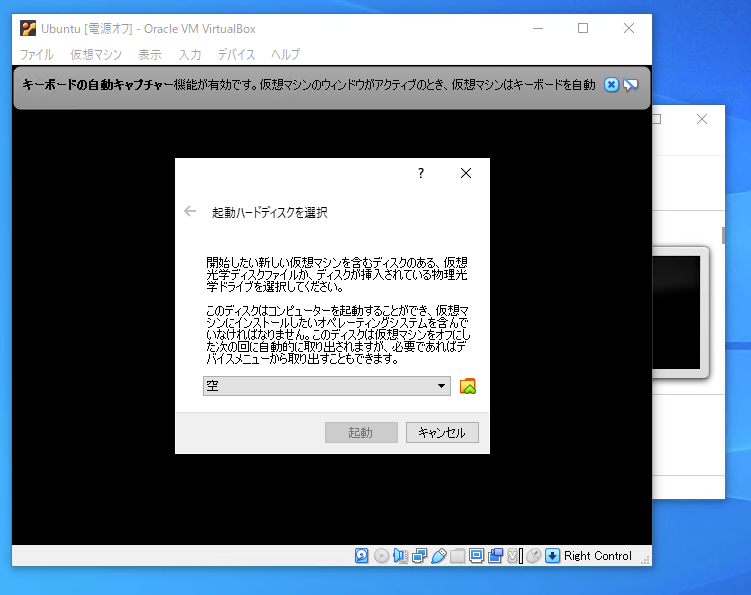Screen dimensions: 751x595
Task: Click the keyboard auto-capture notification message
Action: pyautogui.click(x=309, y=85)
